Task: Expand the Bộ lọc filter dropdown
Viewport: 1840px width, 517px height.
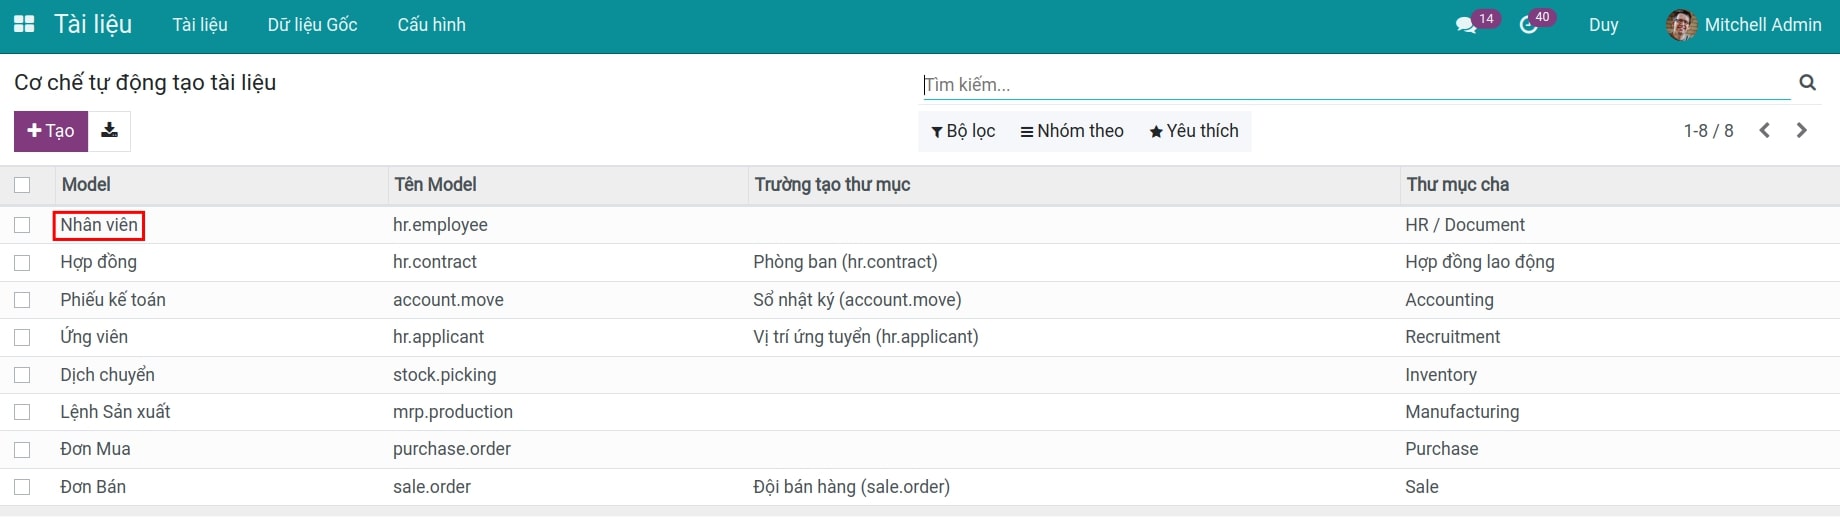Action: [963, 131]
